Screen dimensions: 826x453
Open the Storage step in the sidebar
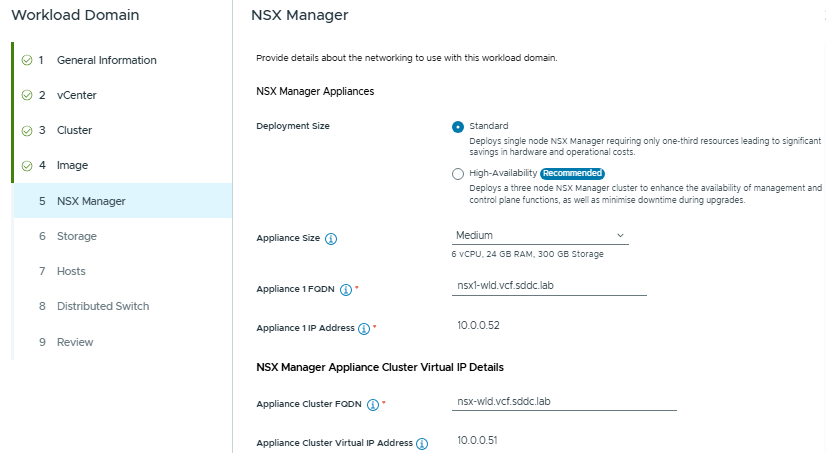pos(76,236)
